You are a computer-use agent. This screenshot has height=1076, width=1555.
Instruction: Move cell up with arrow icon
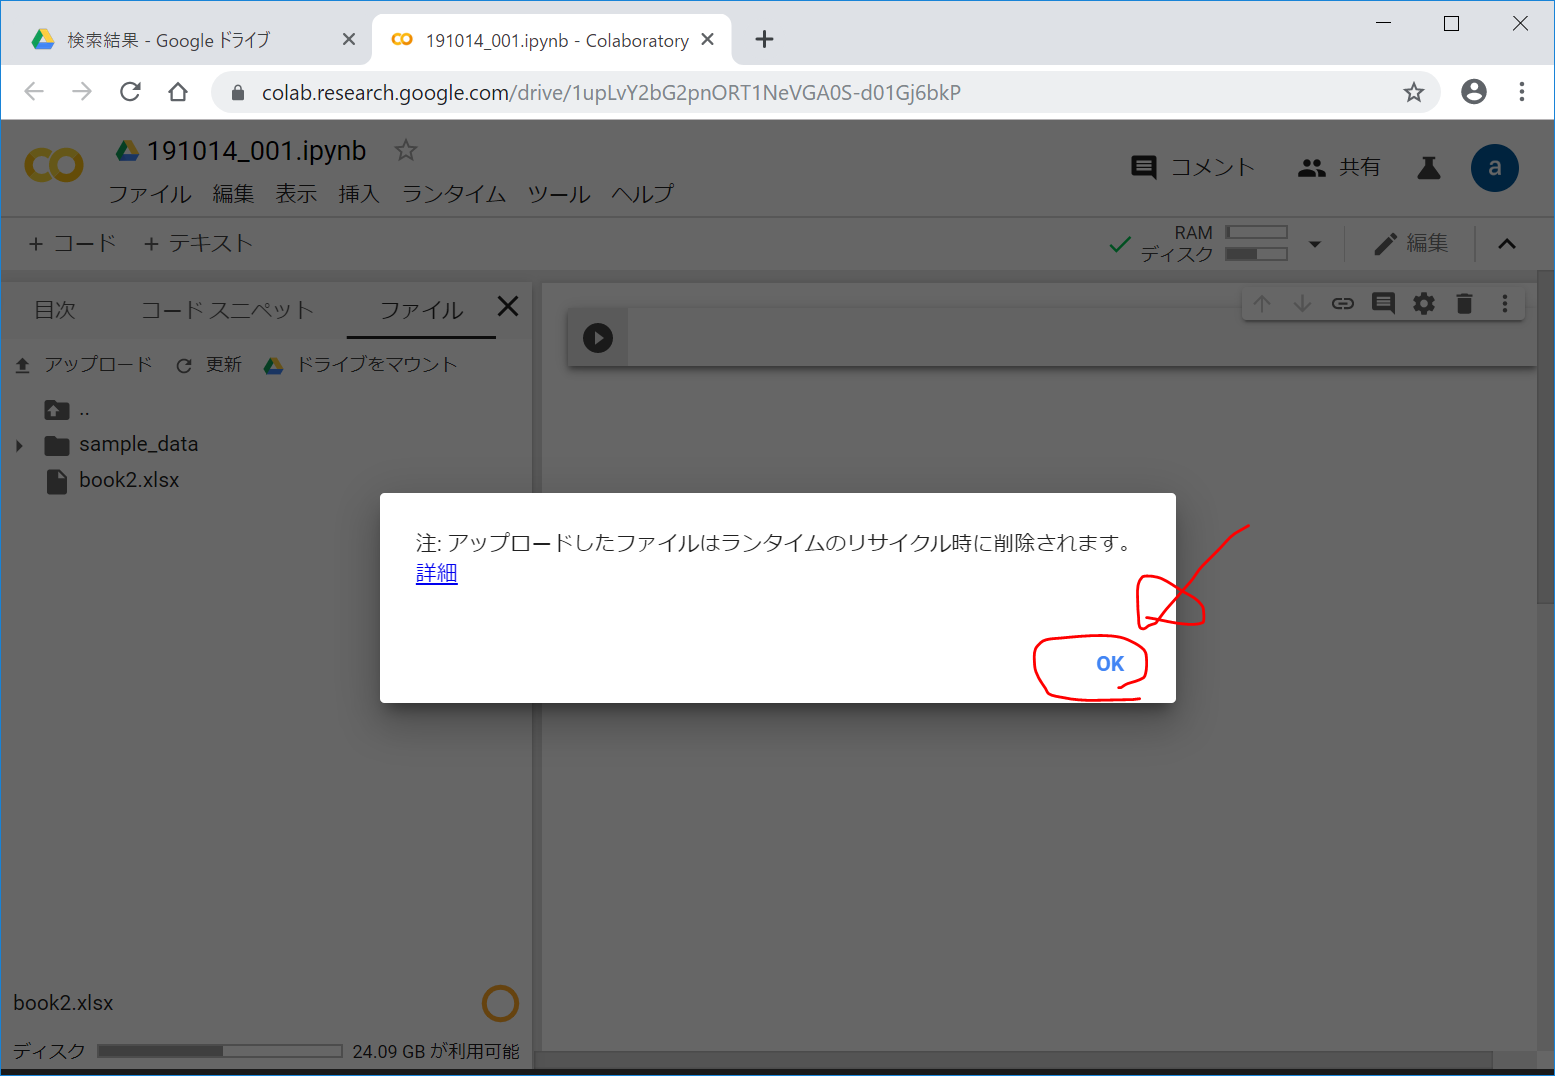click(x=1262, y=303)
